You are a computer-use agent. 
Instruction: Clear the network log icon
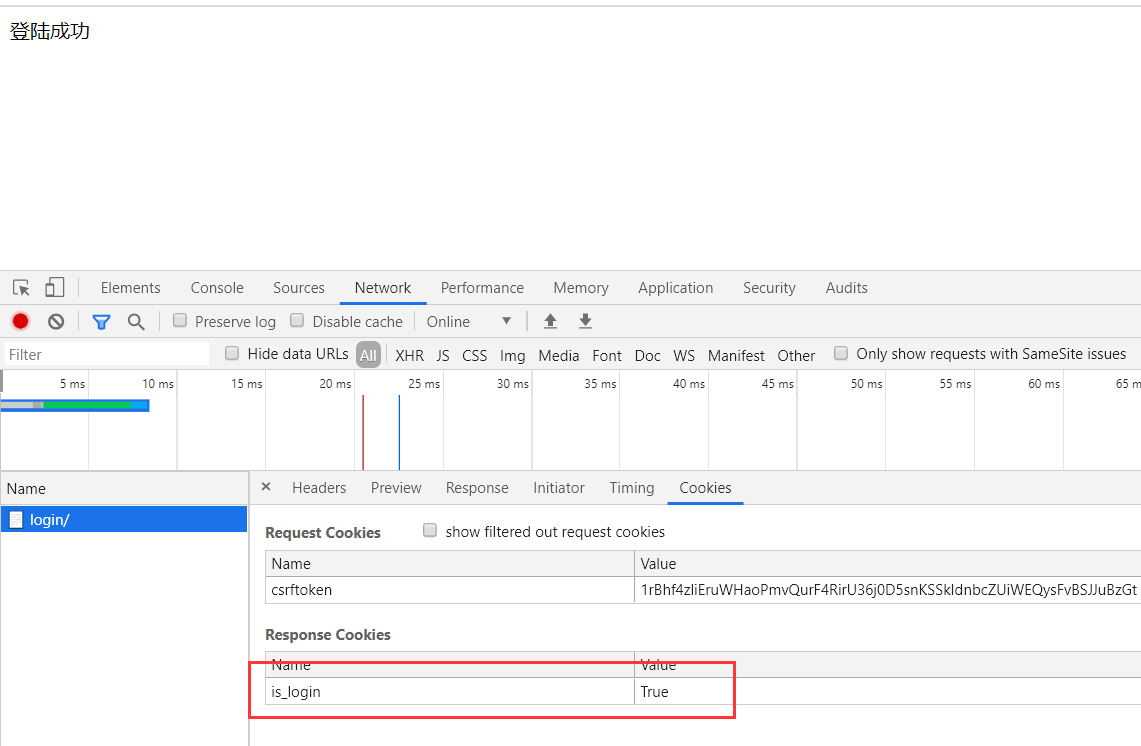(56, 321)
